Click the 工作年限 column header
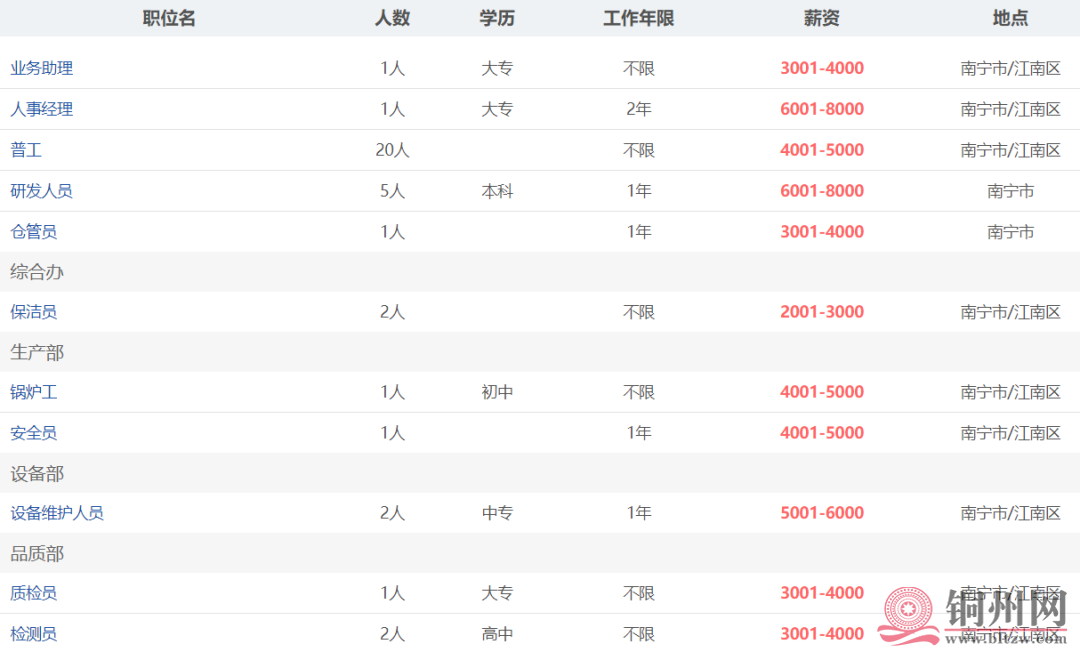The height and width of the screenshot is (652, 1080). click(x=637, y=18)
